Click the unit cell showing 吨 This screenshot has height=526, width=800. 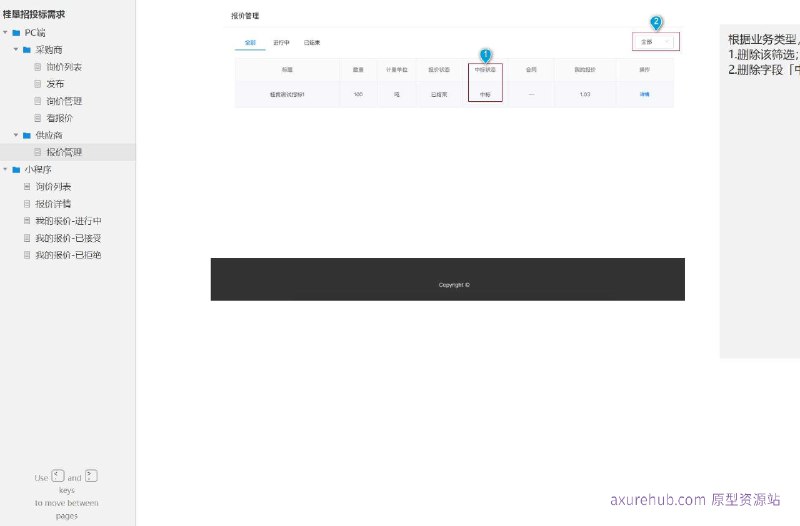(396, 94)
